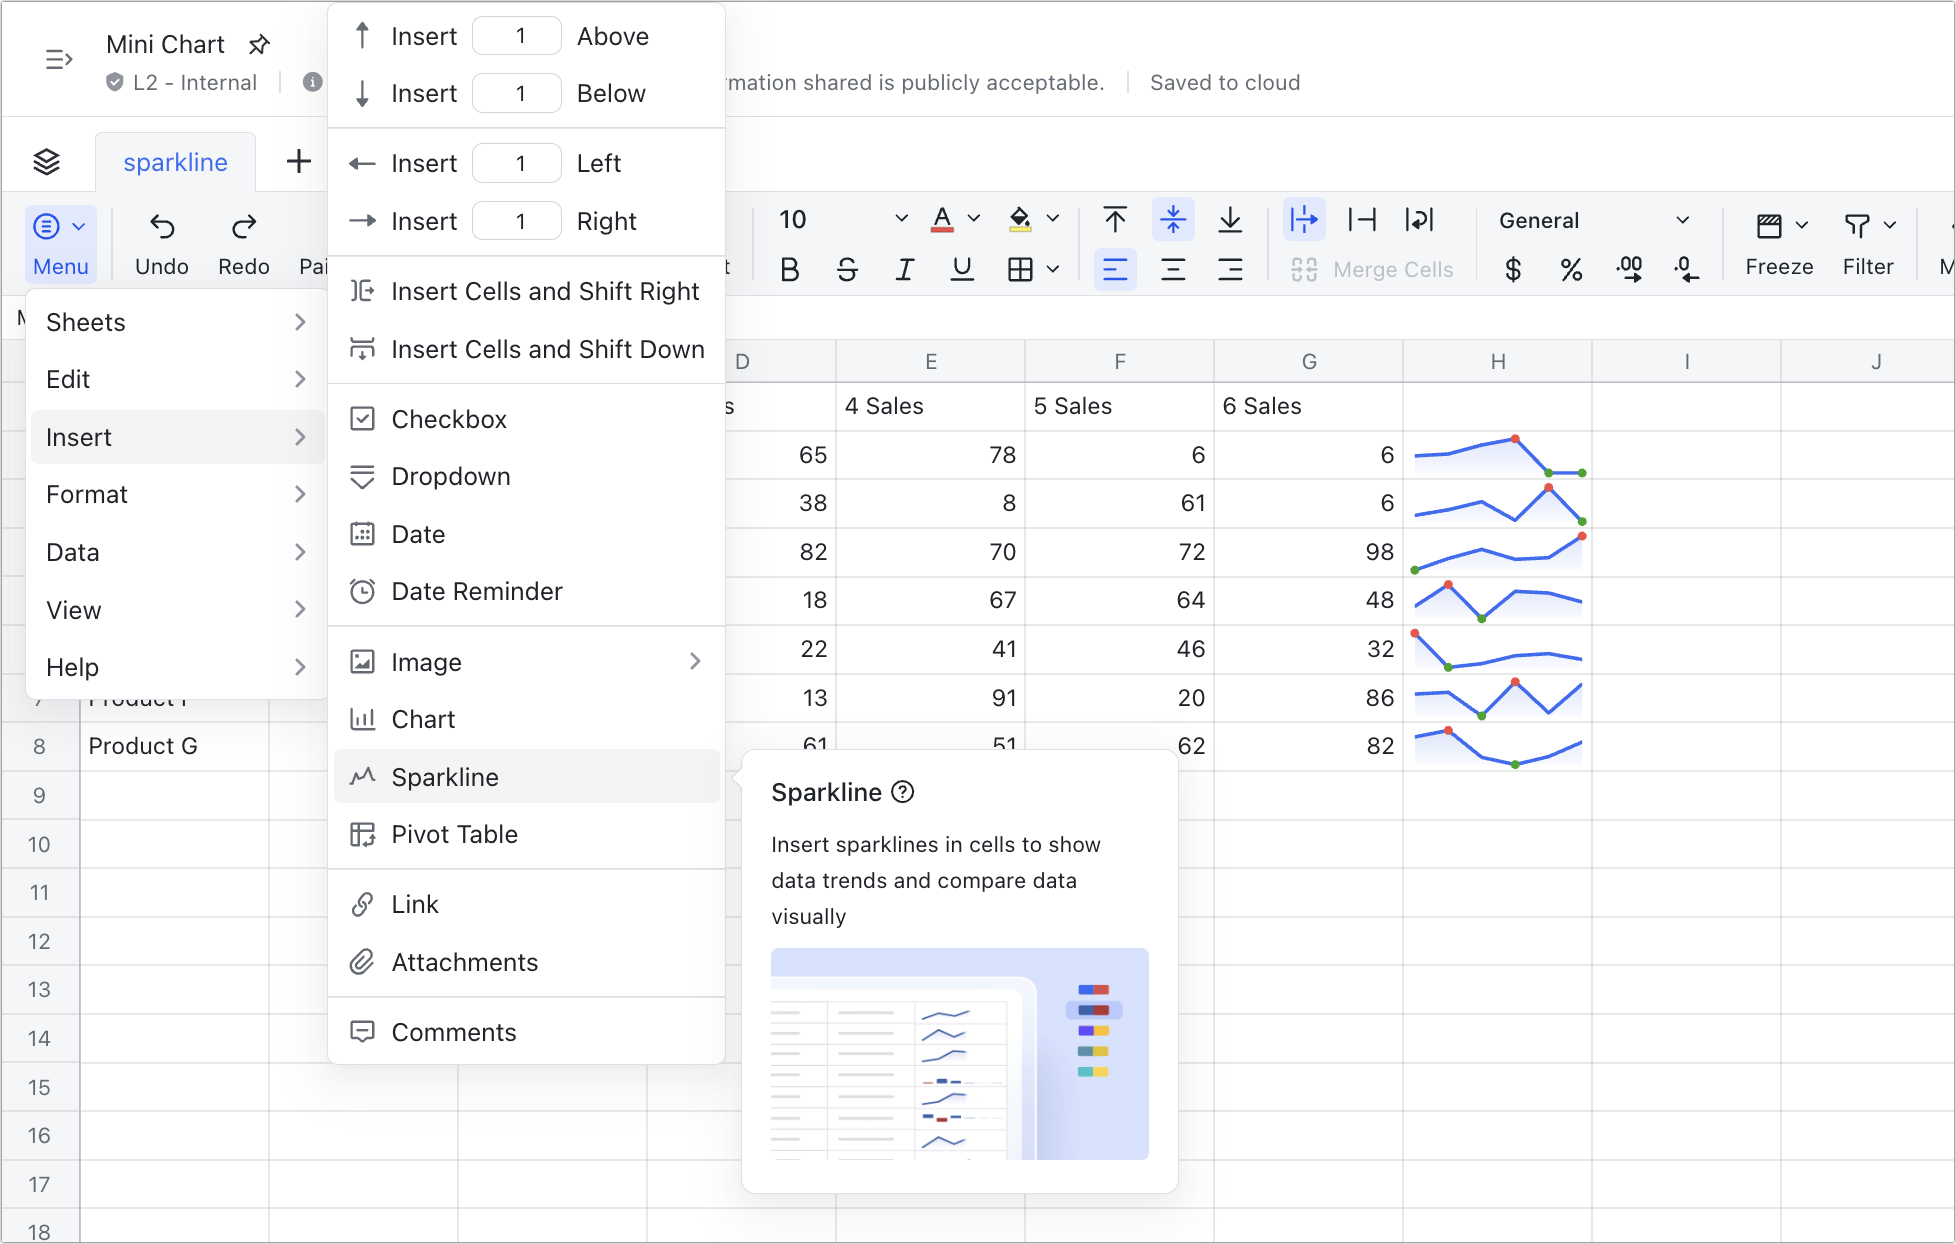
Task: Pin the Mini Chart document
Action: click(x=259, y=44)
